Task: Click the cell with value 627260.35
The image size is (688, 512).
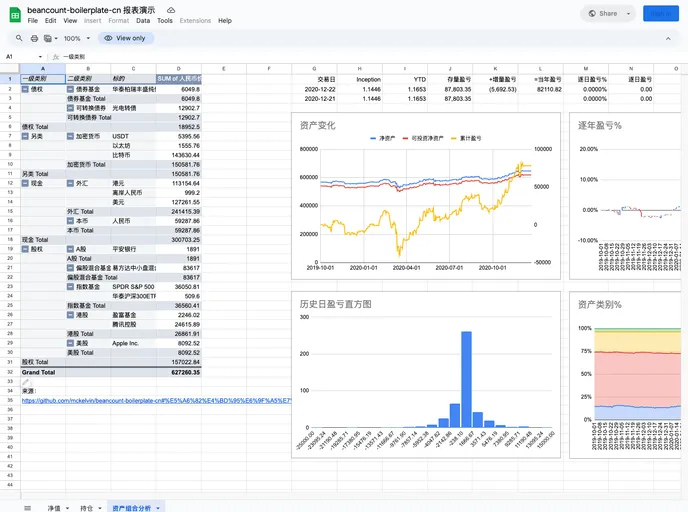Action: tap(179, 372)
